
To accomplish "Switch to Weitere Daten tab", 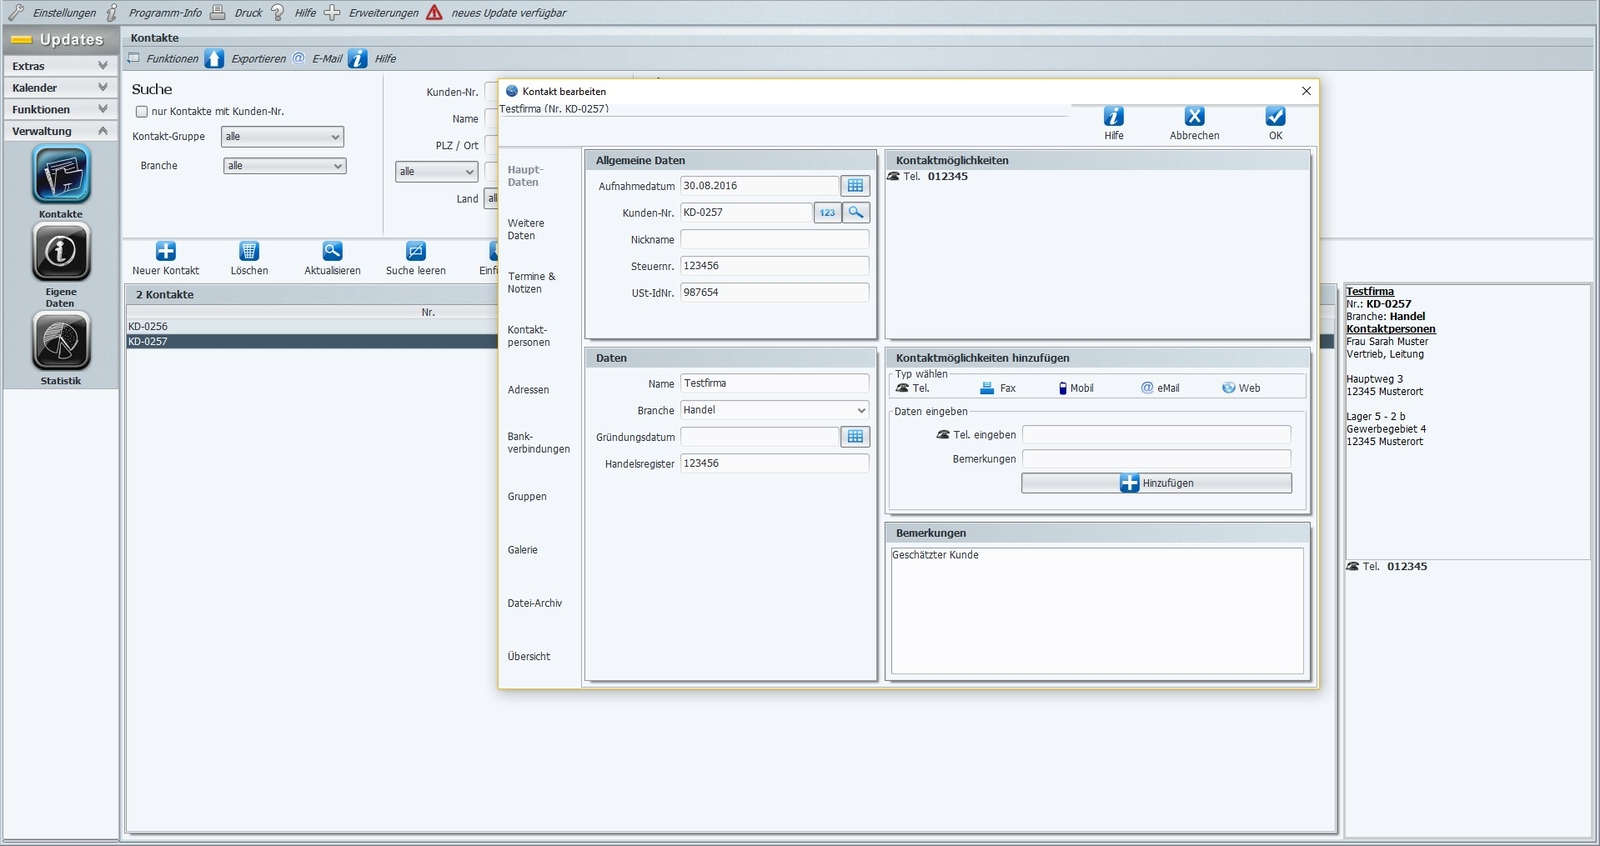I will (526, 230).
